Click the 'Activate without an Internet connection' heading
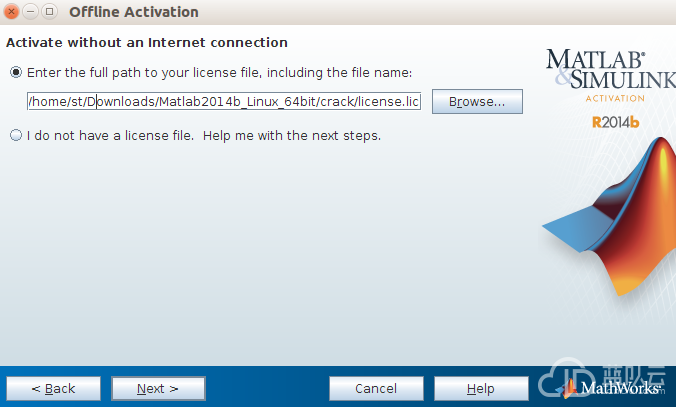 click(147, 43)
